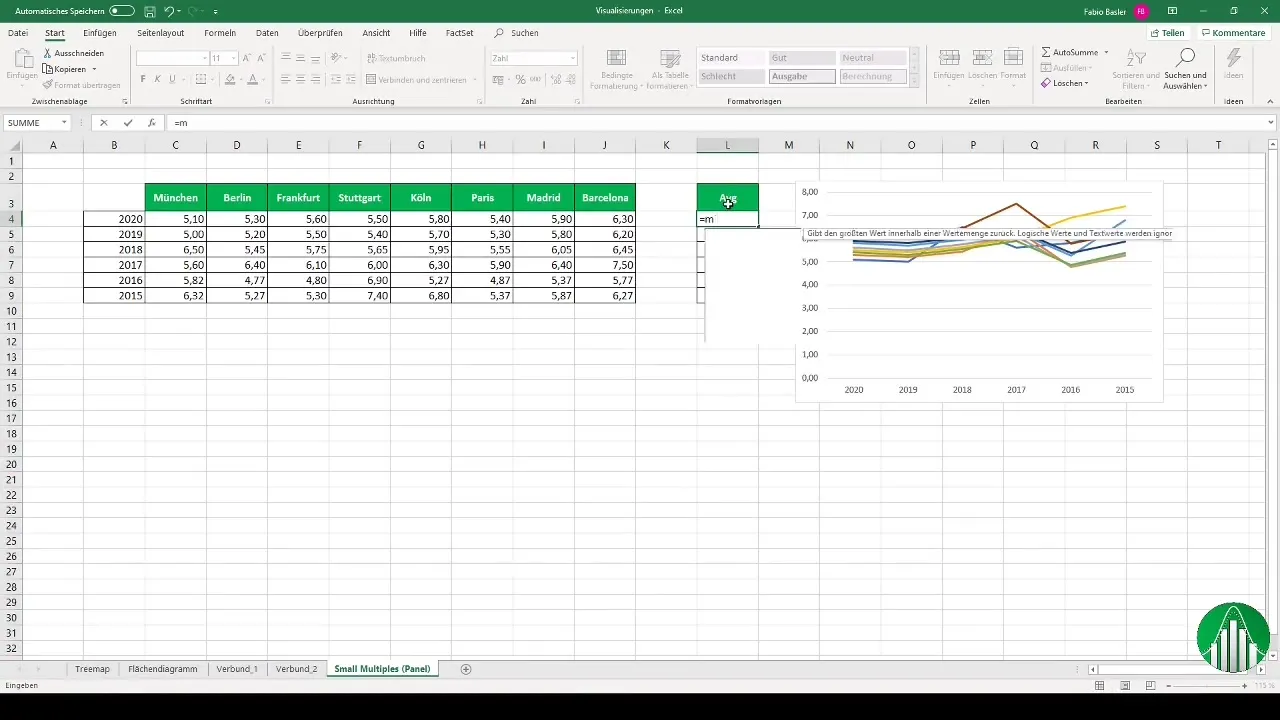The image size is (1280, 720).
Task: Expand the Kopieren dropdown arrow
Action: point(94,69)
